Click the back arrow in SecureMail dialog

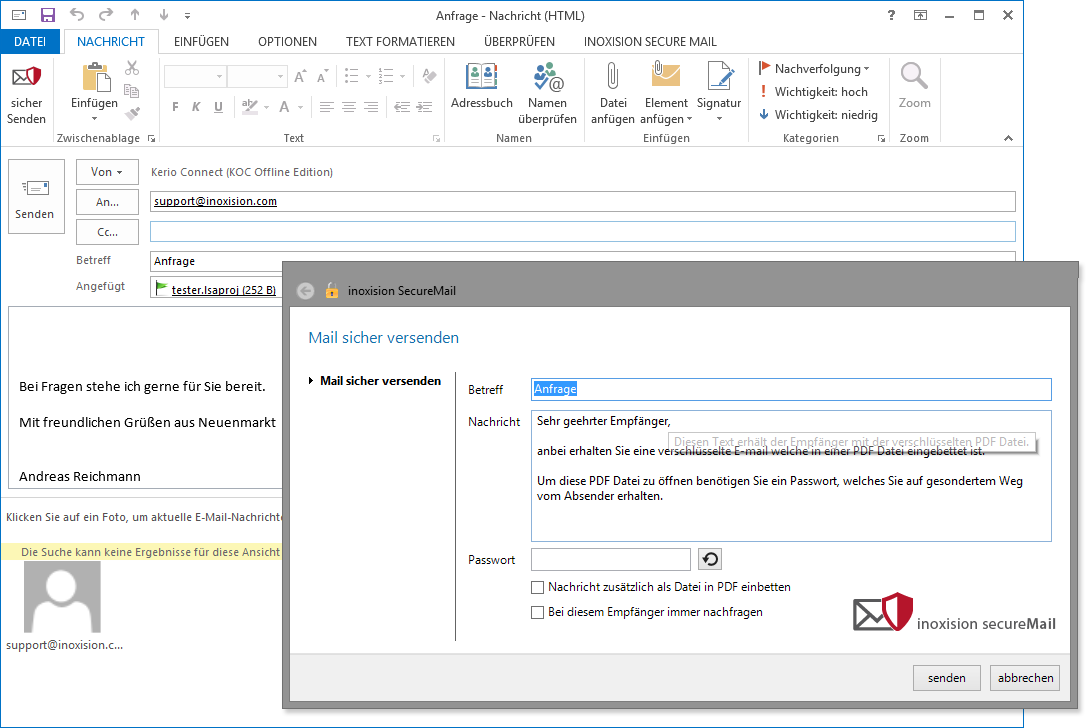click(306, 291)
